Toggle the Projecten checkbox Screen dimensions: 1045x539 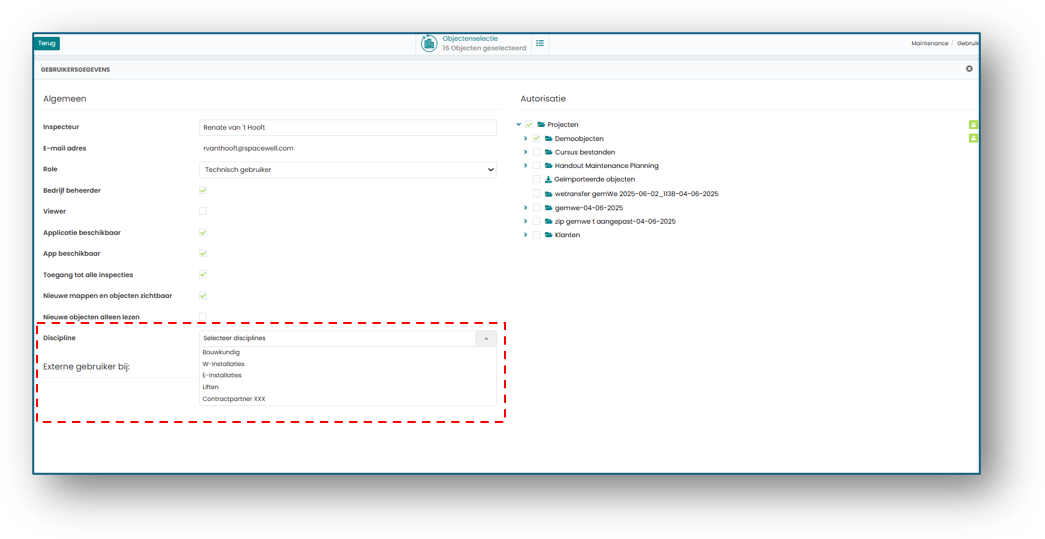[x=529, y=125]
